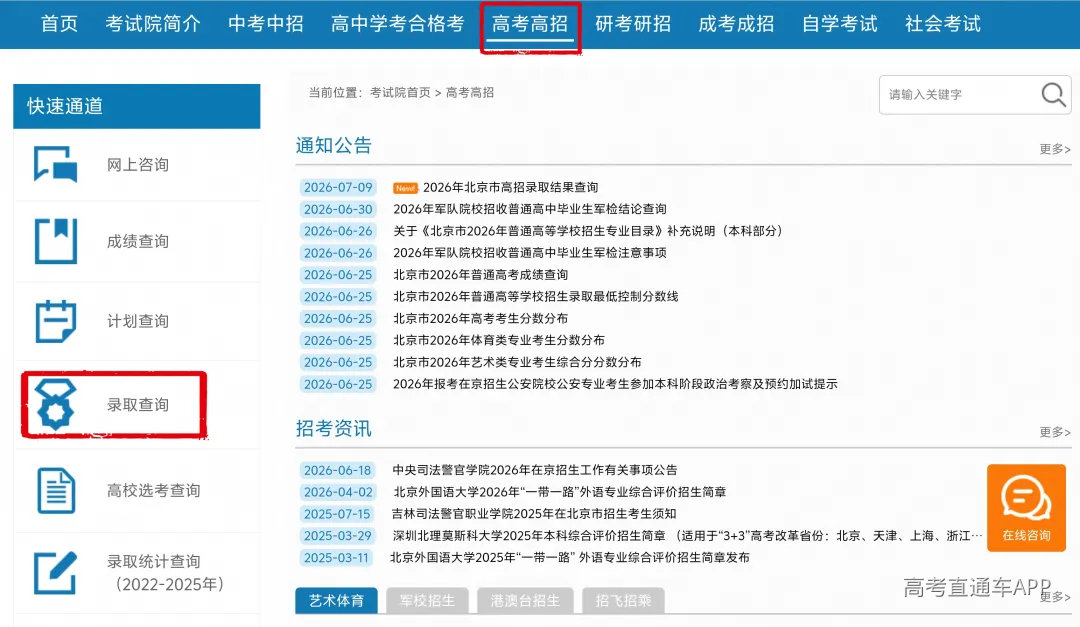Open 网上咨询 quick link
This screenshot has height=627, width=1080.
coord(137,165)
